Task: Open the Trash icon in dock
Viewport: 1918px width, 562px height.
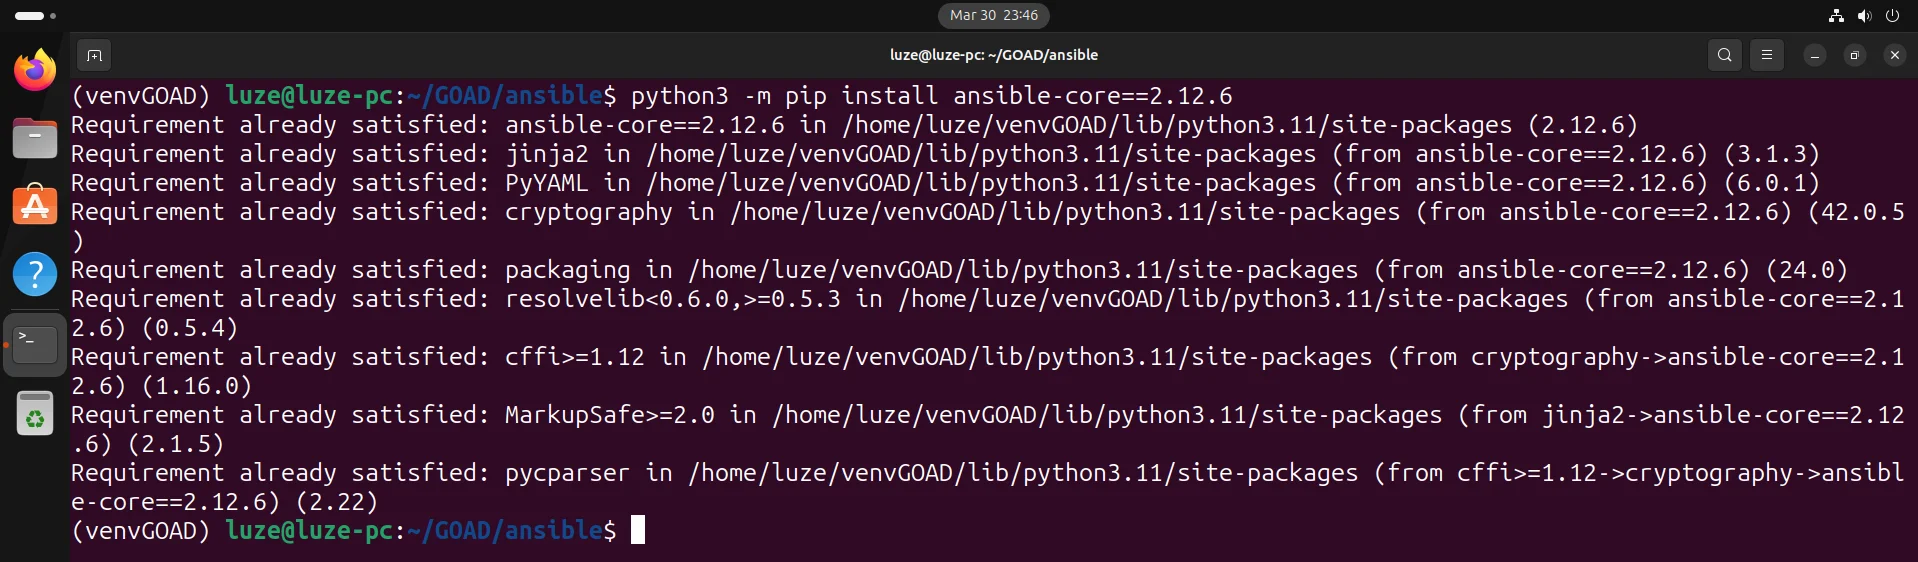Action: (35, 413)
